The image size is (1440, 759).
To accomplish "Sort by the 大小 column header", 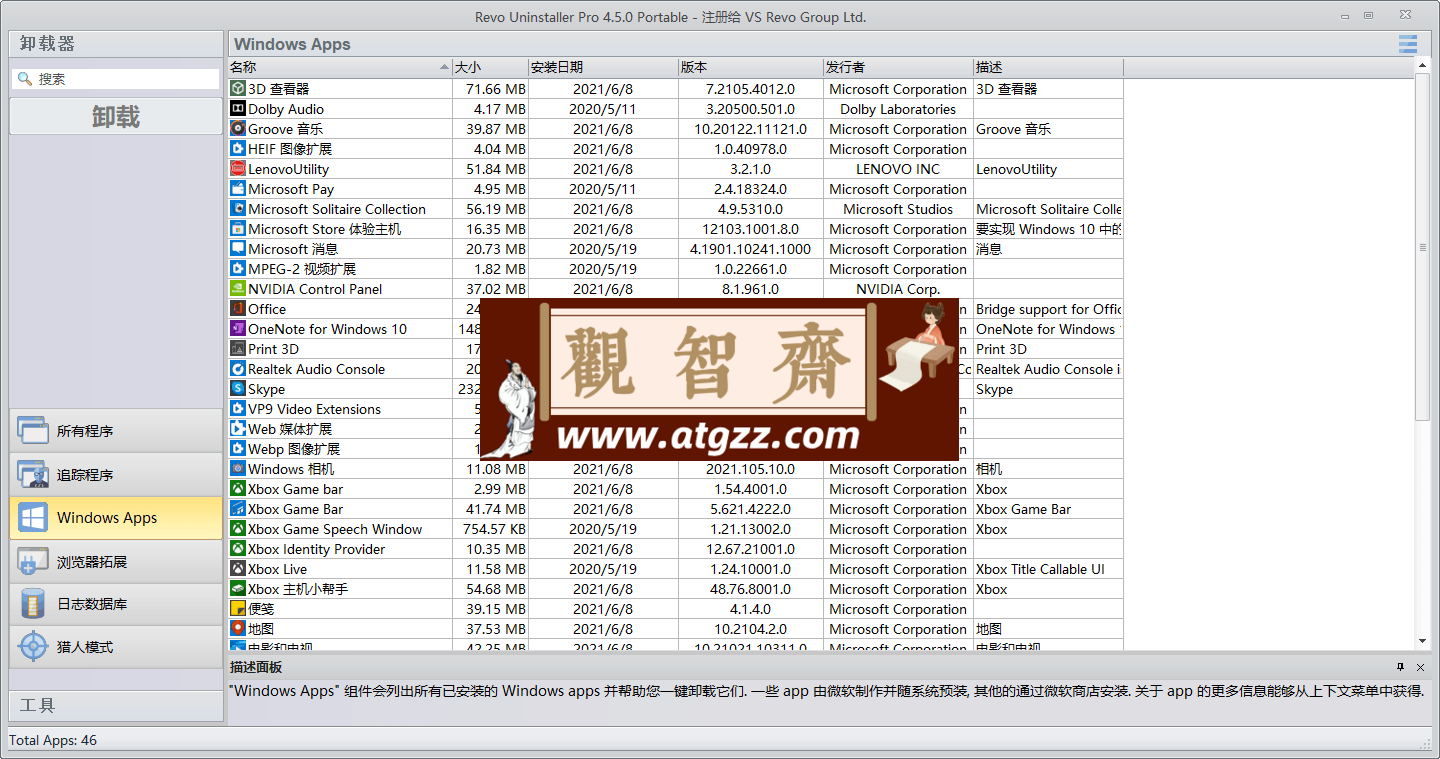I will click(x=490, y=67).
